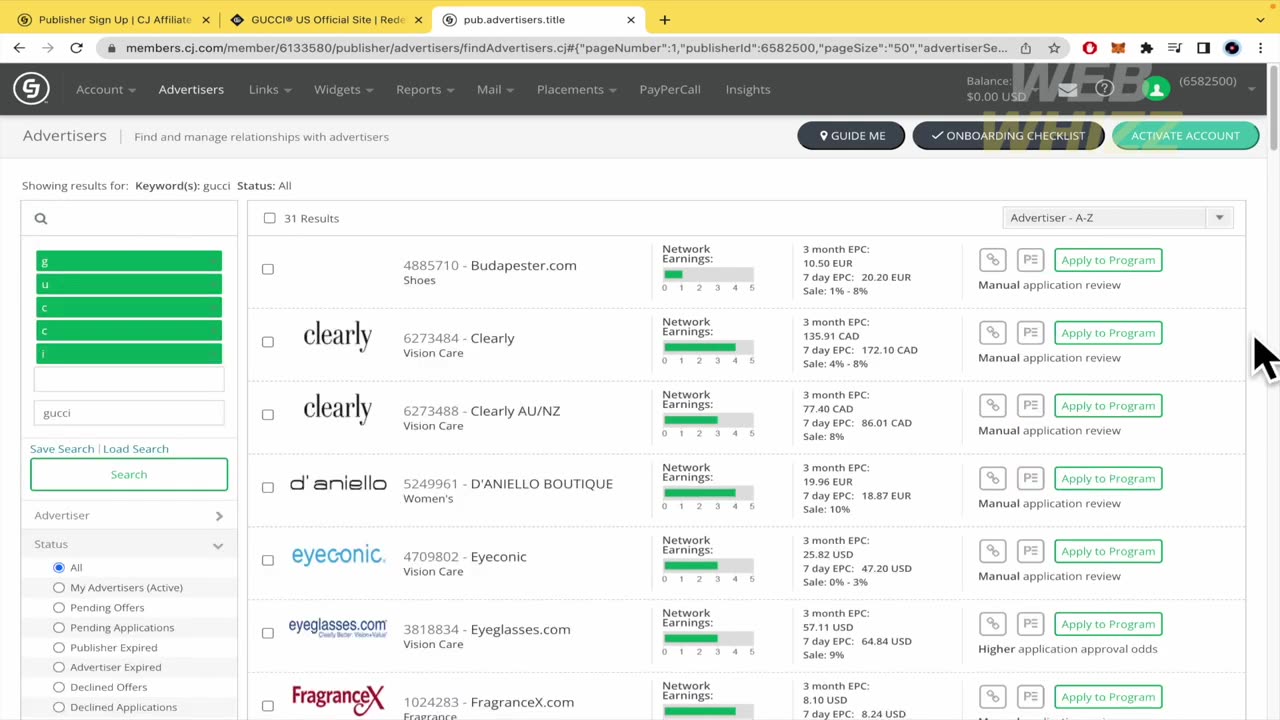1280x720 pixels.
Task: Select My Advertisers (Active) radio button
Action: pyautogui.click(x=59, y=587)
